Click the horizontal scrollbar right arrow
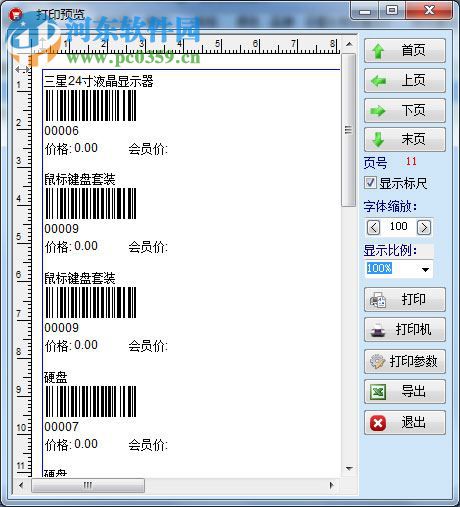 [x=332, y=485]
